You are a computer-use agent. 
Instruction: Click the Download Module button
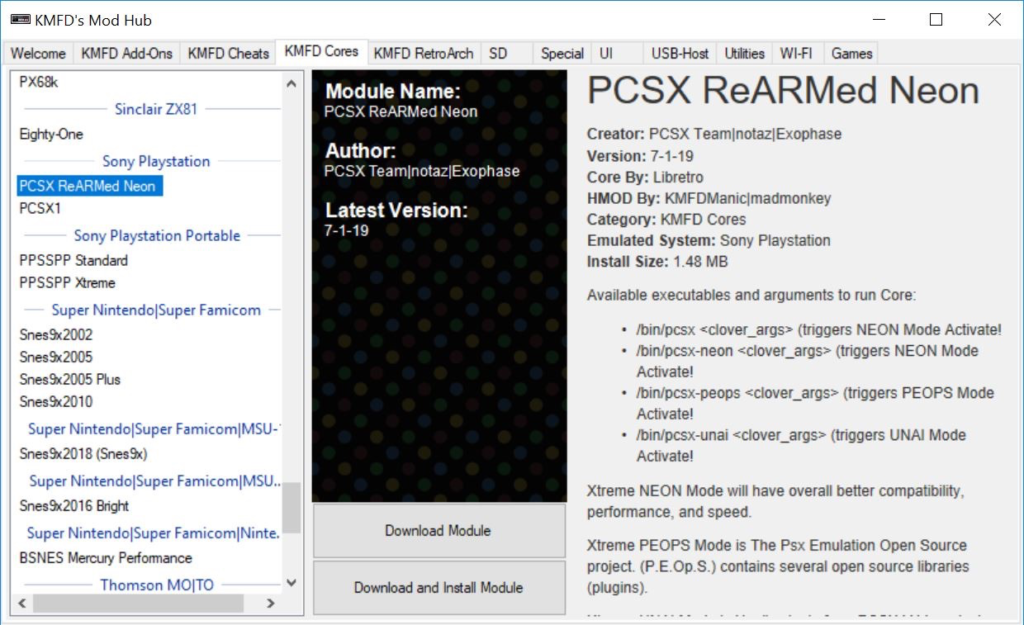click(439, 531)
